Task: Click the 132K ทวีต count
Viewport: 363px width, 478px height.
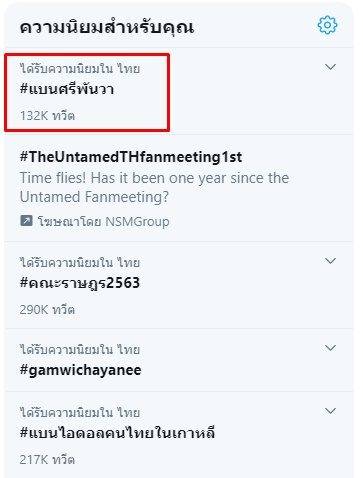Action: (47, 116)
